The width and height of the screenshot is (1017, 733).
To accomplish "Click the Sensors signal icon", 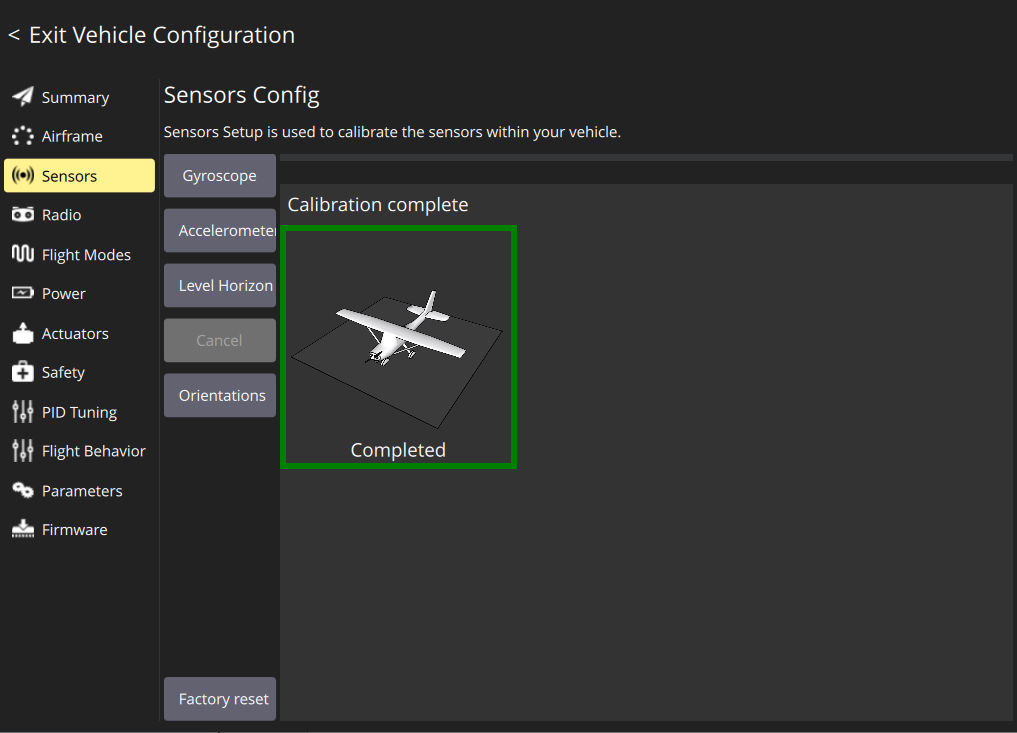I will point(21,175).
